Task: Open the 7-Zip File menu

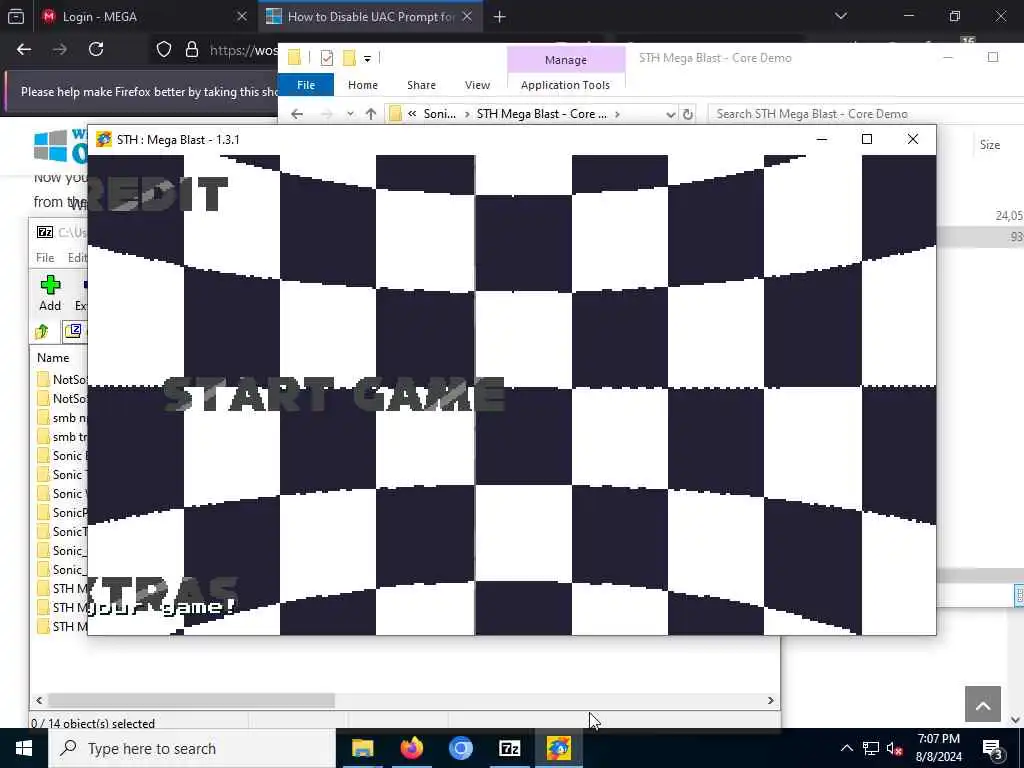Action: point(45,257)
